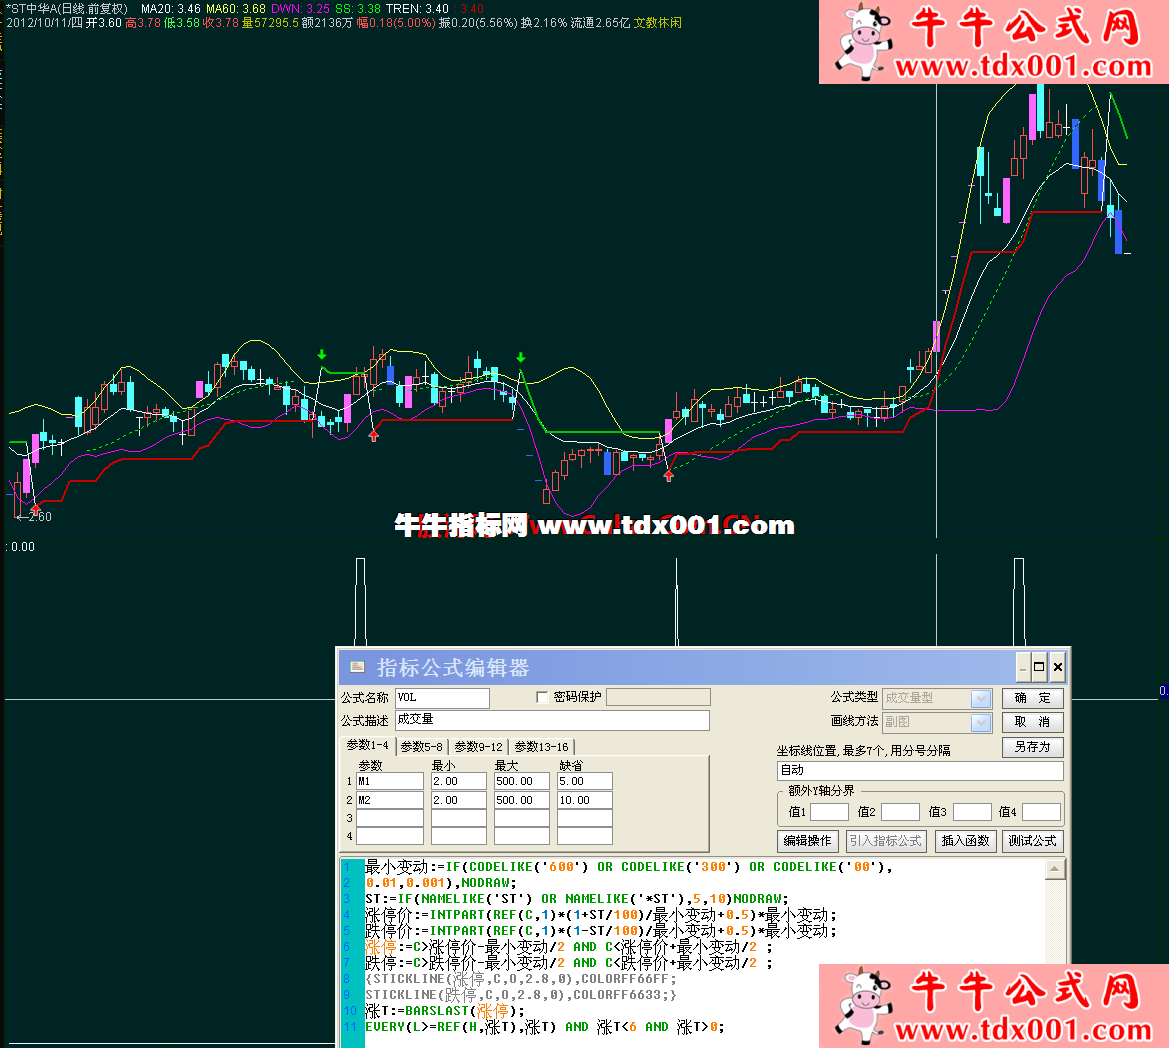Switch to the 参数5-8 tab
1169x1048 pixels.
pos(421,746)
